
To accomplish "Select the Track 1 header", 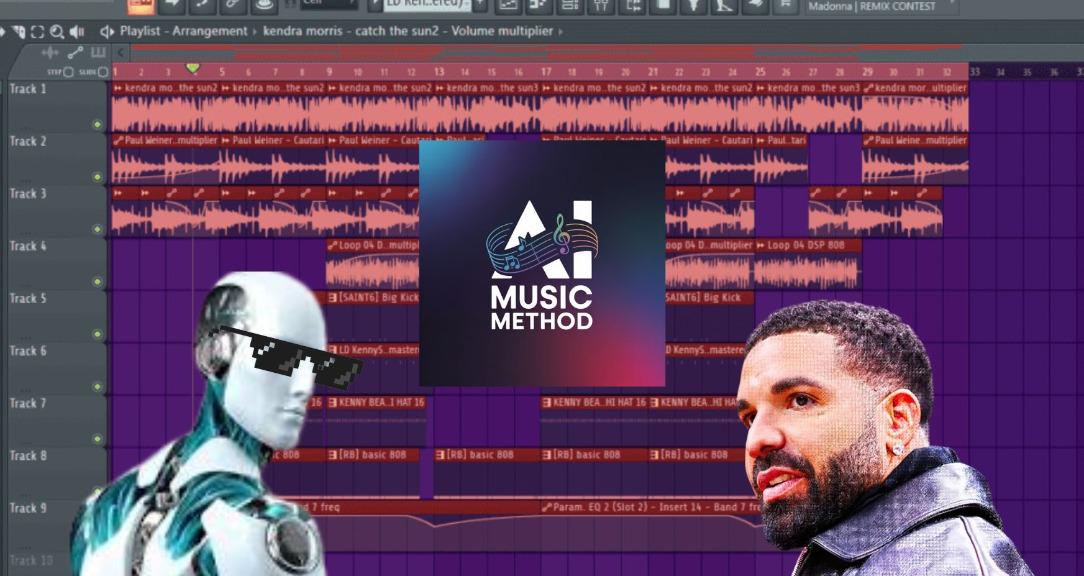I will pos(57,106).
